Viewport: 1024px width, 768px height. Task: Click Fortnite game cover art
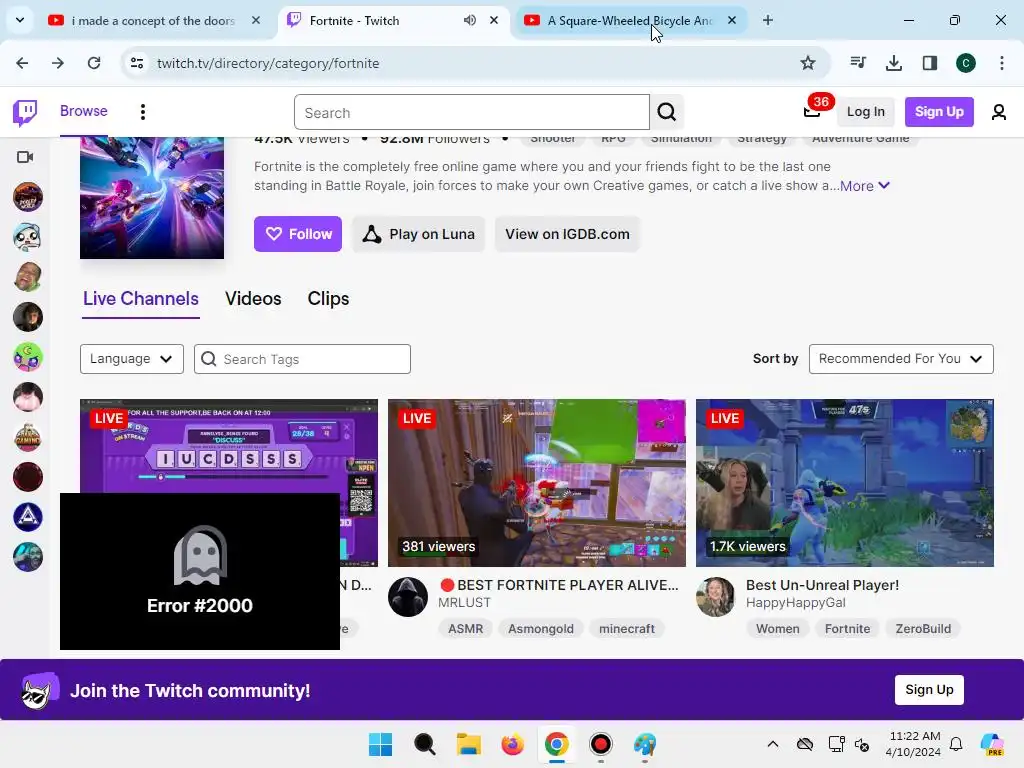point(152,198)
